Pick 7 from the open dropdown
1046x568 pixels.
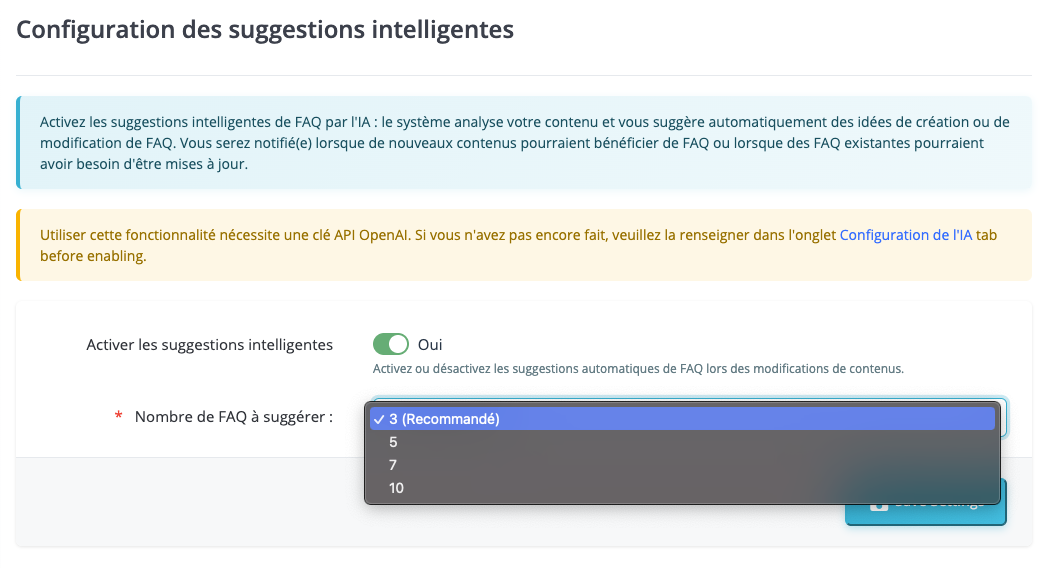[394, 465]
